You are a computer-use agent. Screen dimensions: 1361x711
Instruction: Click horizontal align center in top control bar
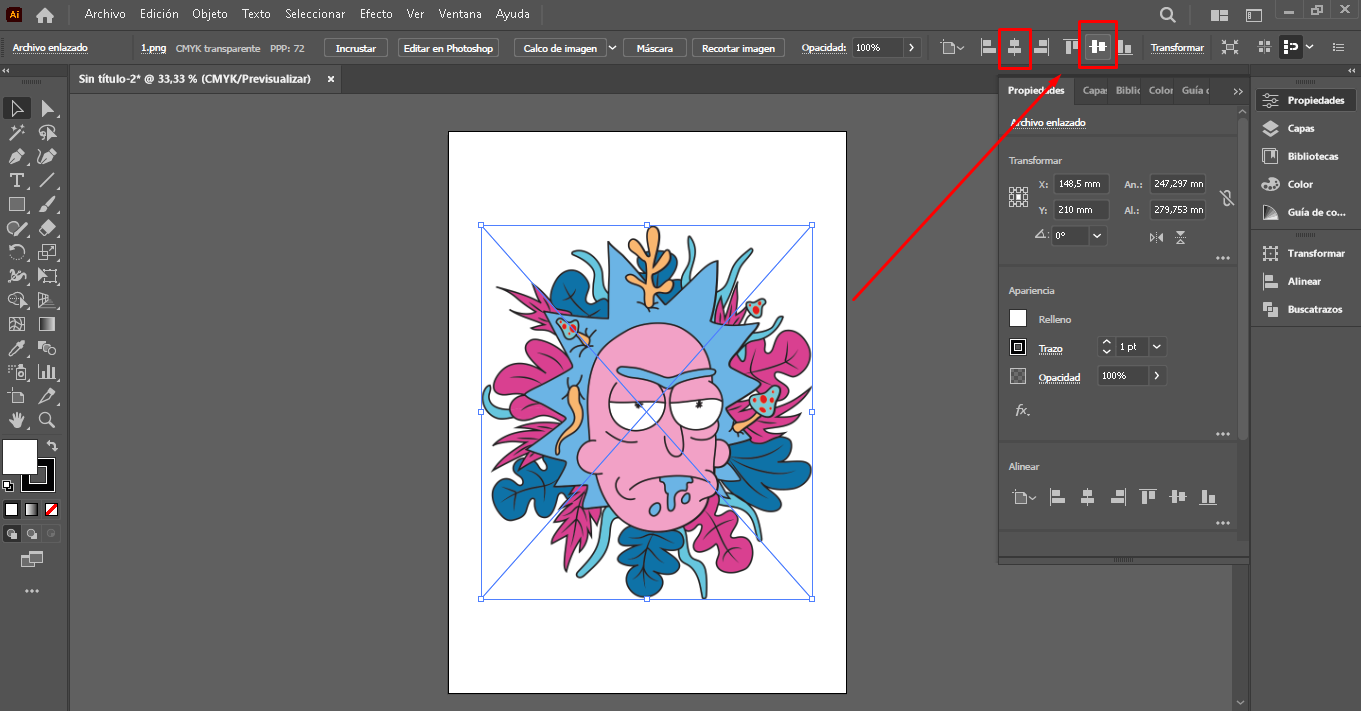coord(1015,47)
